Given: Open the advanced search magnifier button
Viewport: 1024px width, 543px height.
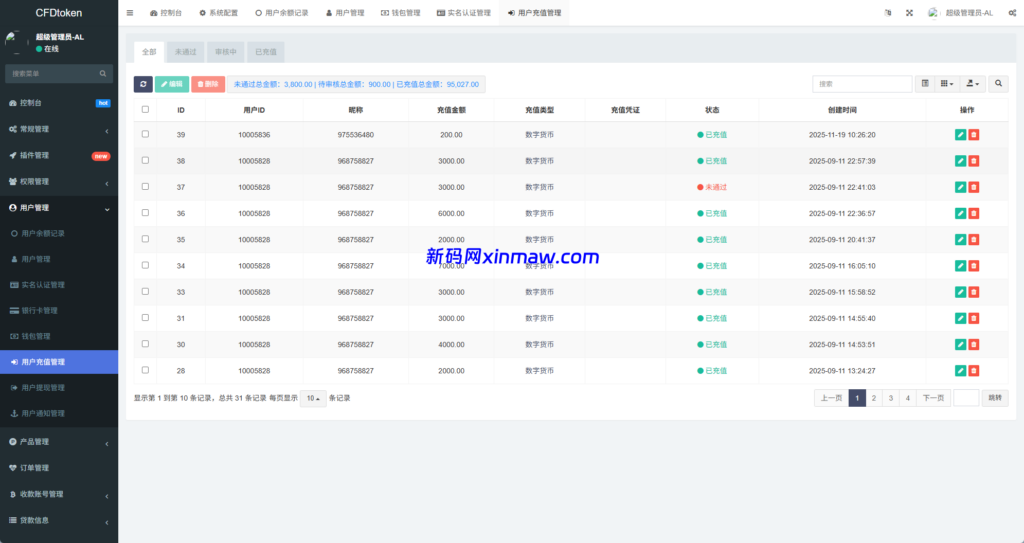Looking at the screenshot, I should pos(998,84).
